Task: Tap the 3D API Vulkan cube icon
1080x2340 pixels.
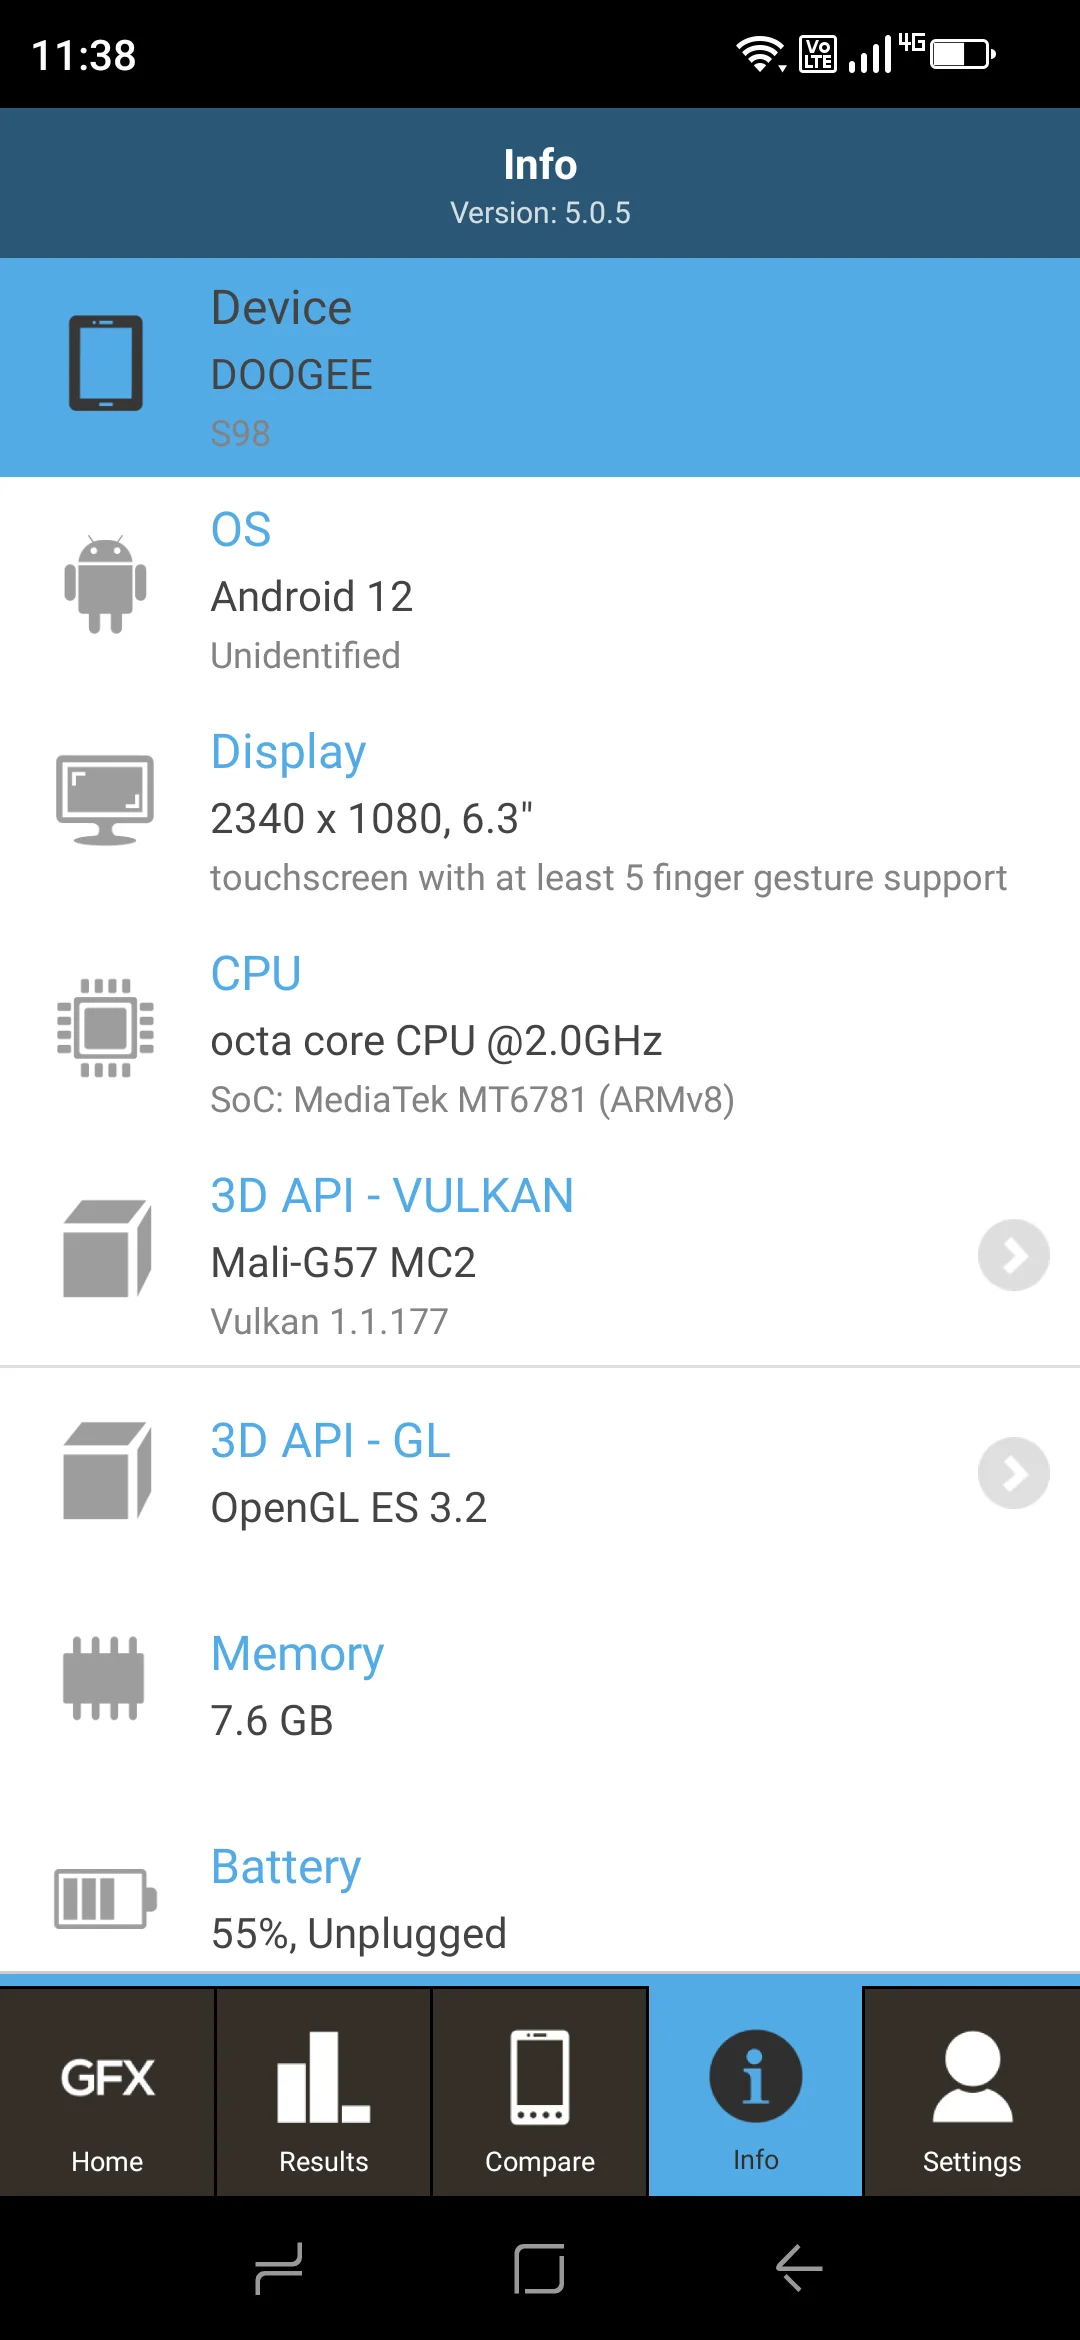Action: [107, 1249]
